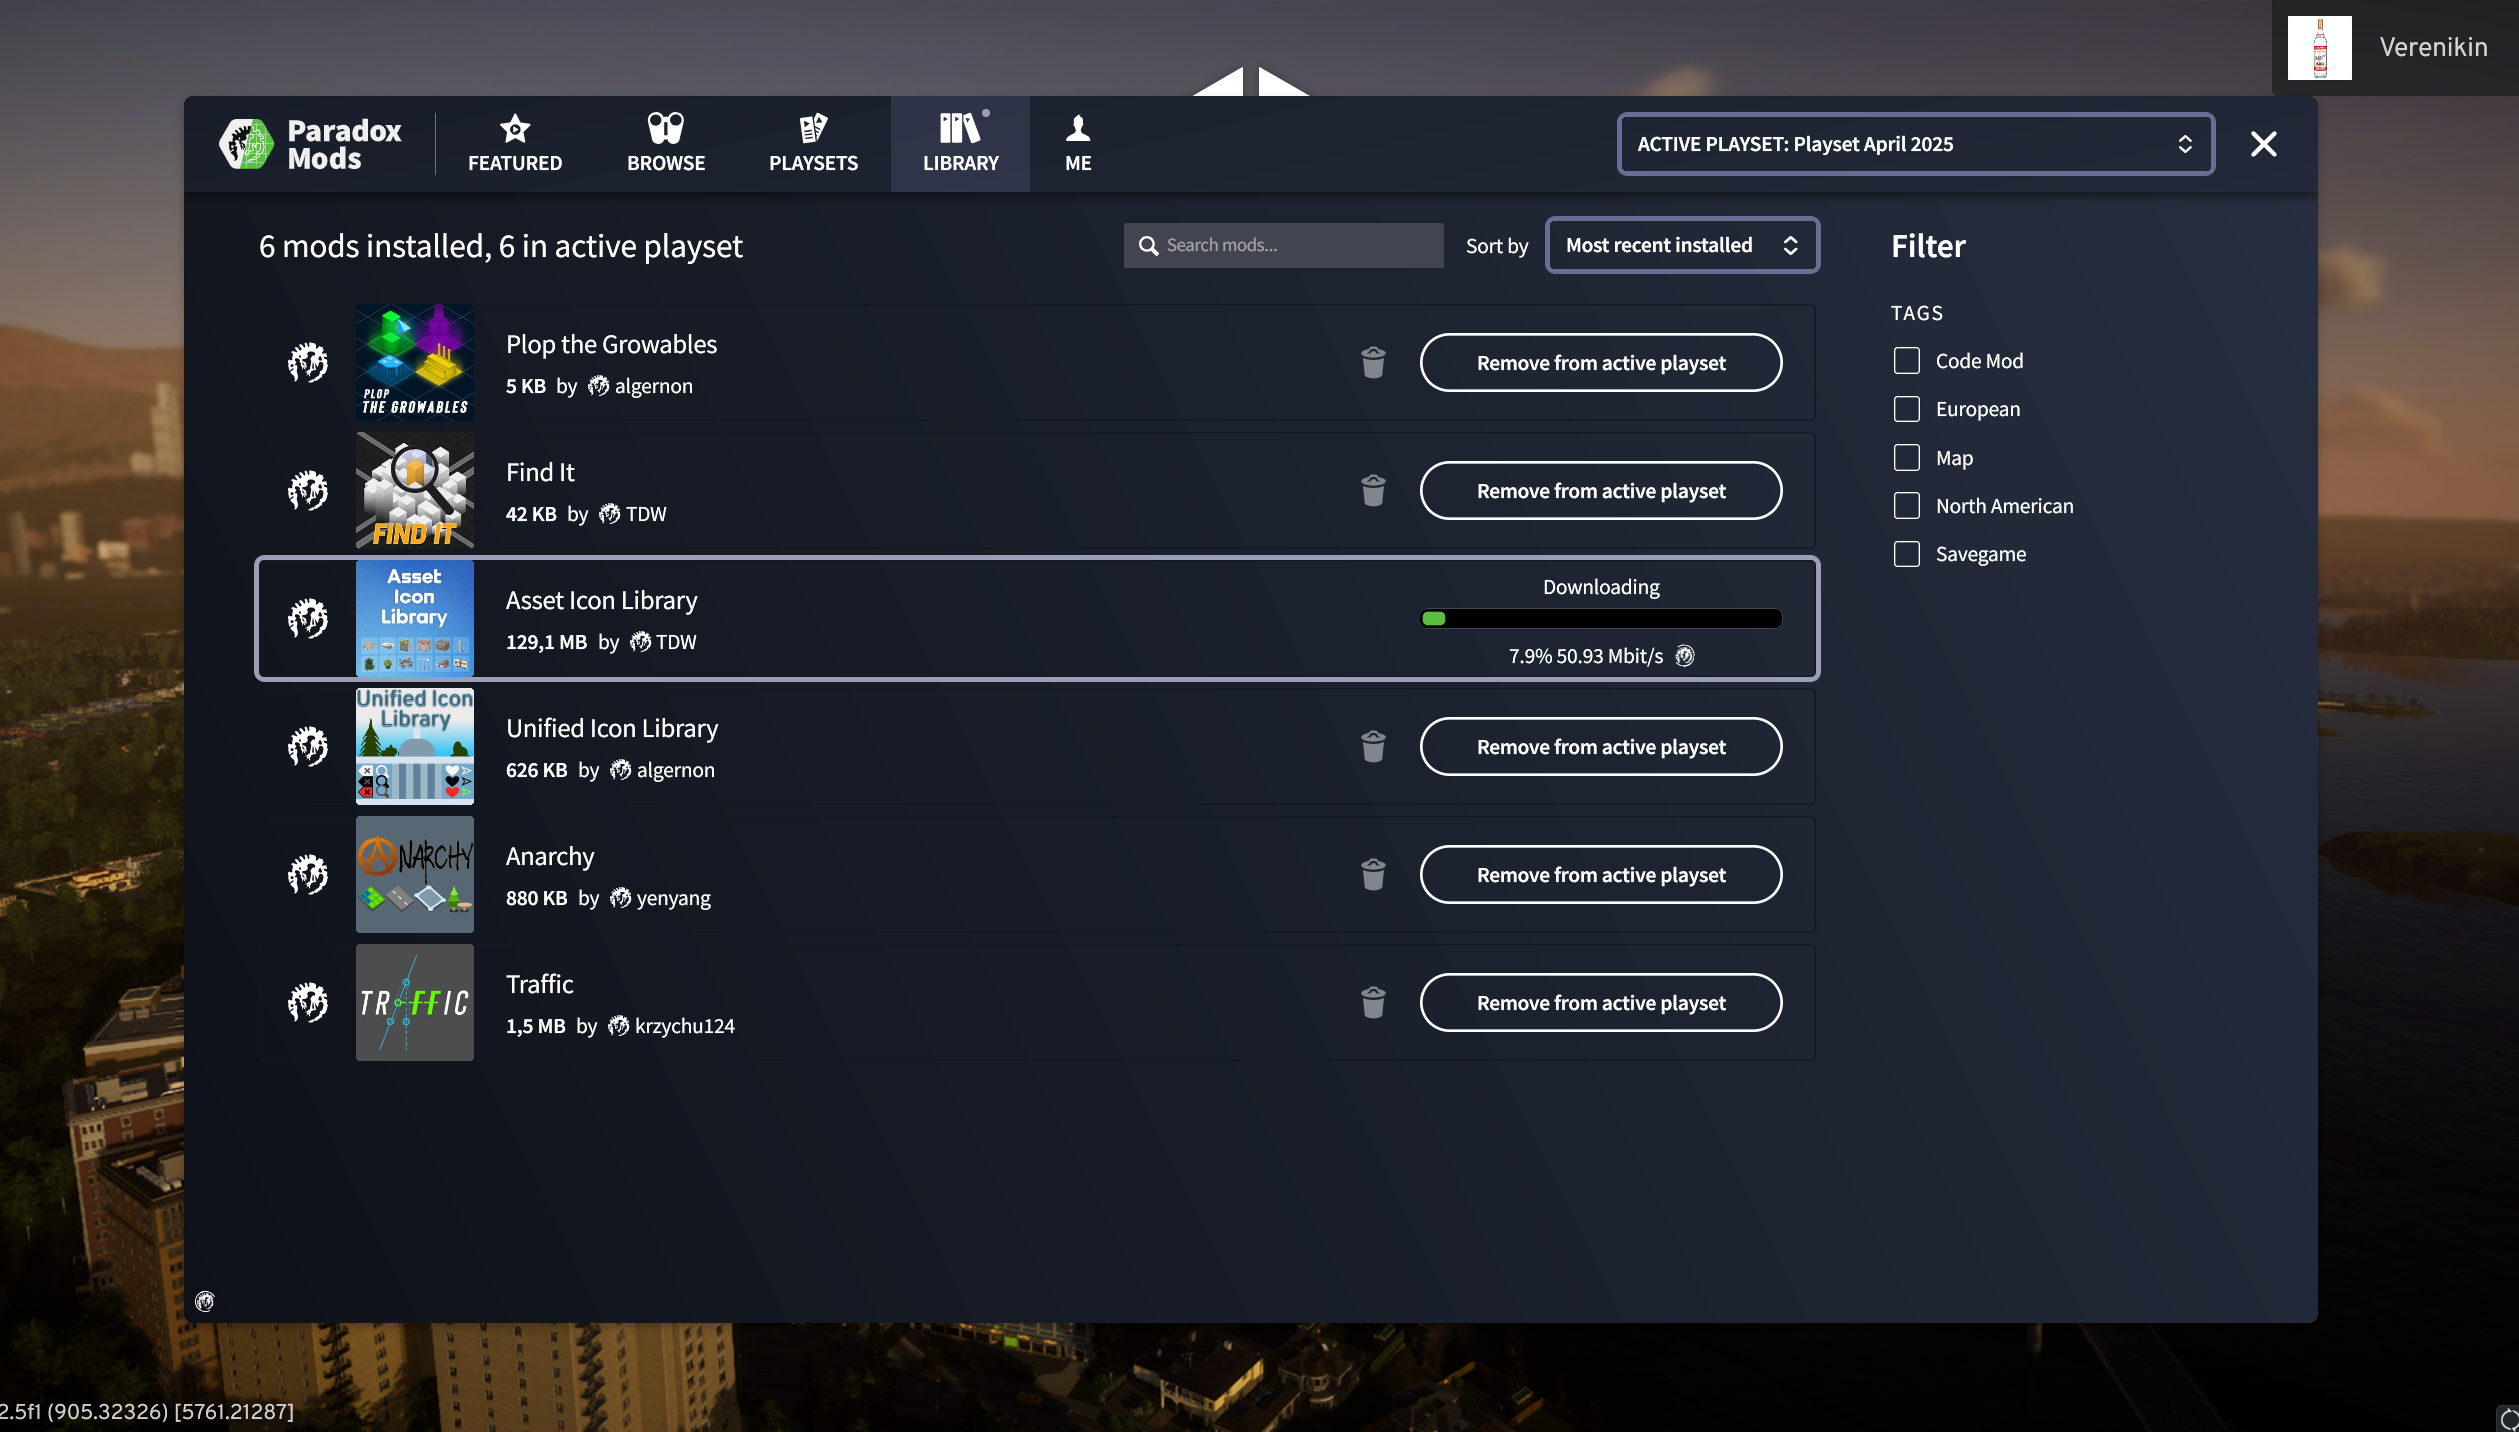Select the Library tab
The width and height of the screenshot is (2519, 1432).
[960, 144]
